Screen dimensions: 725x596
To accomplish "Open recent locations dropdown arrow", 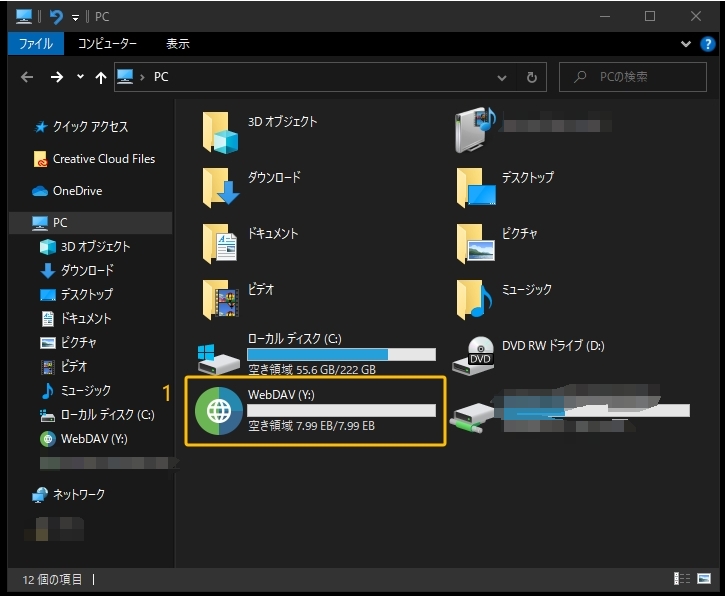I will point(80,77).
